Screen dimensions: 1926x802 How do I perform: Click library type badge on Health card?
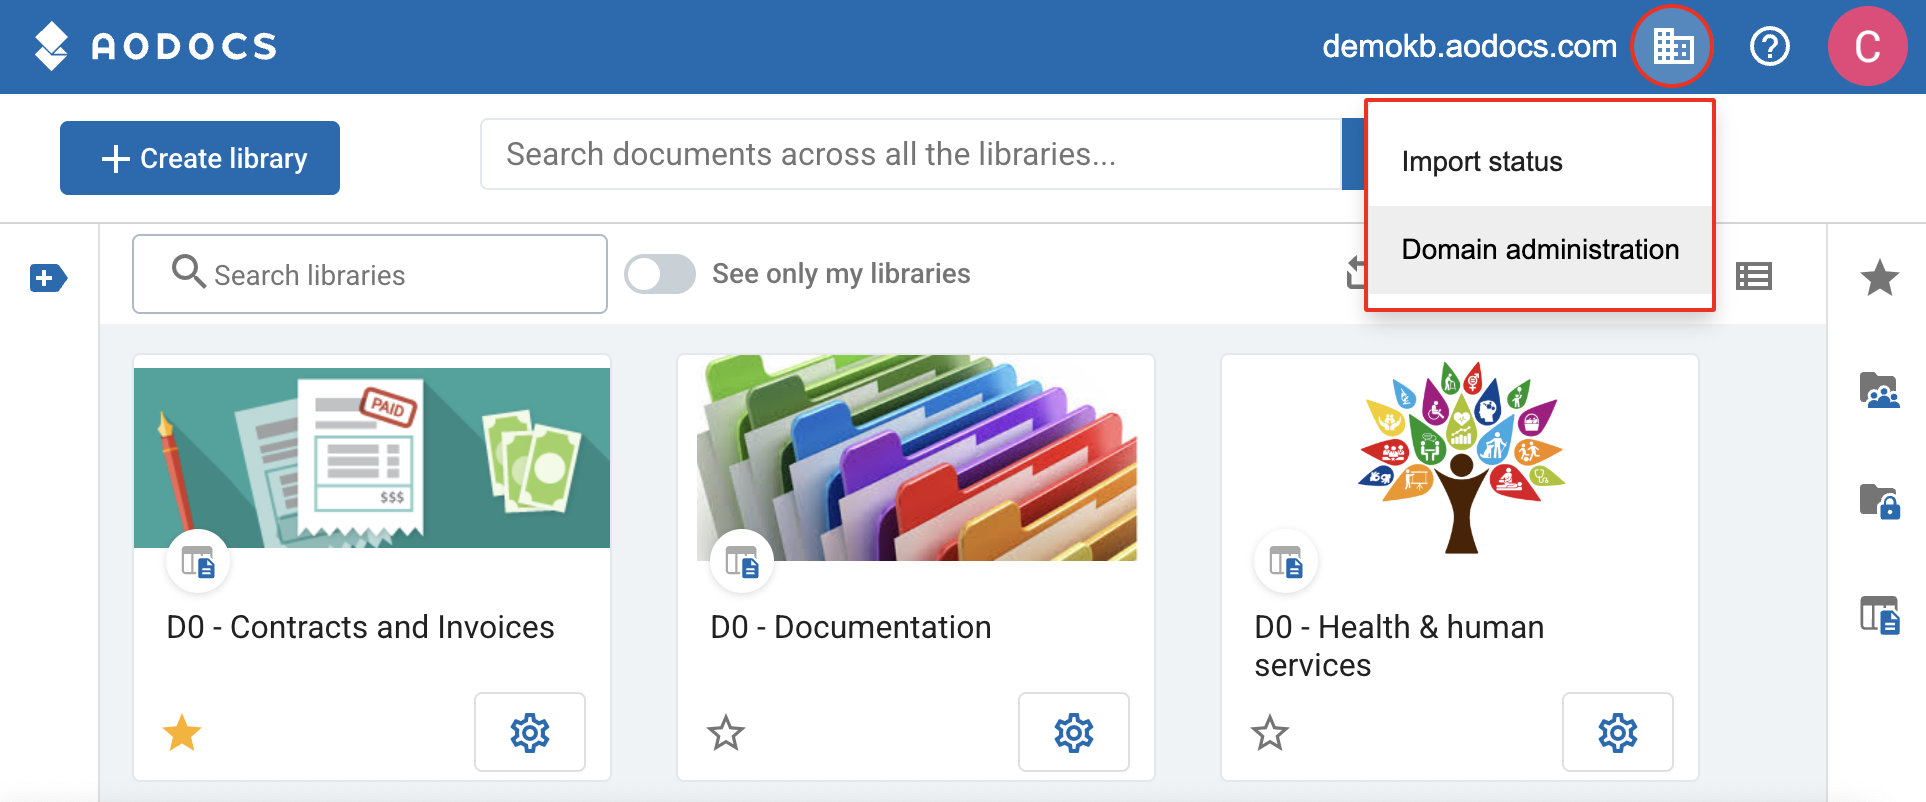click(1286, 562)
